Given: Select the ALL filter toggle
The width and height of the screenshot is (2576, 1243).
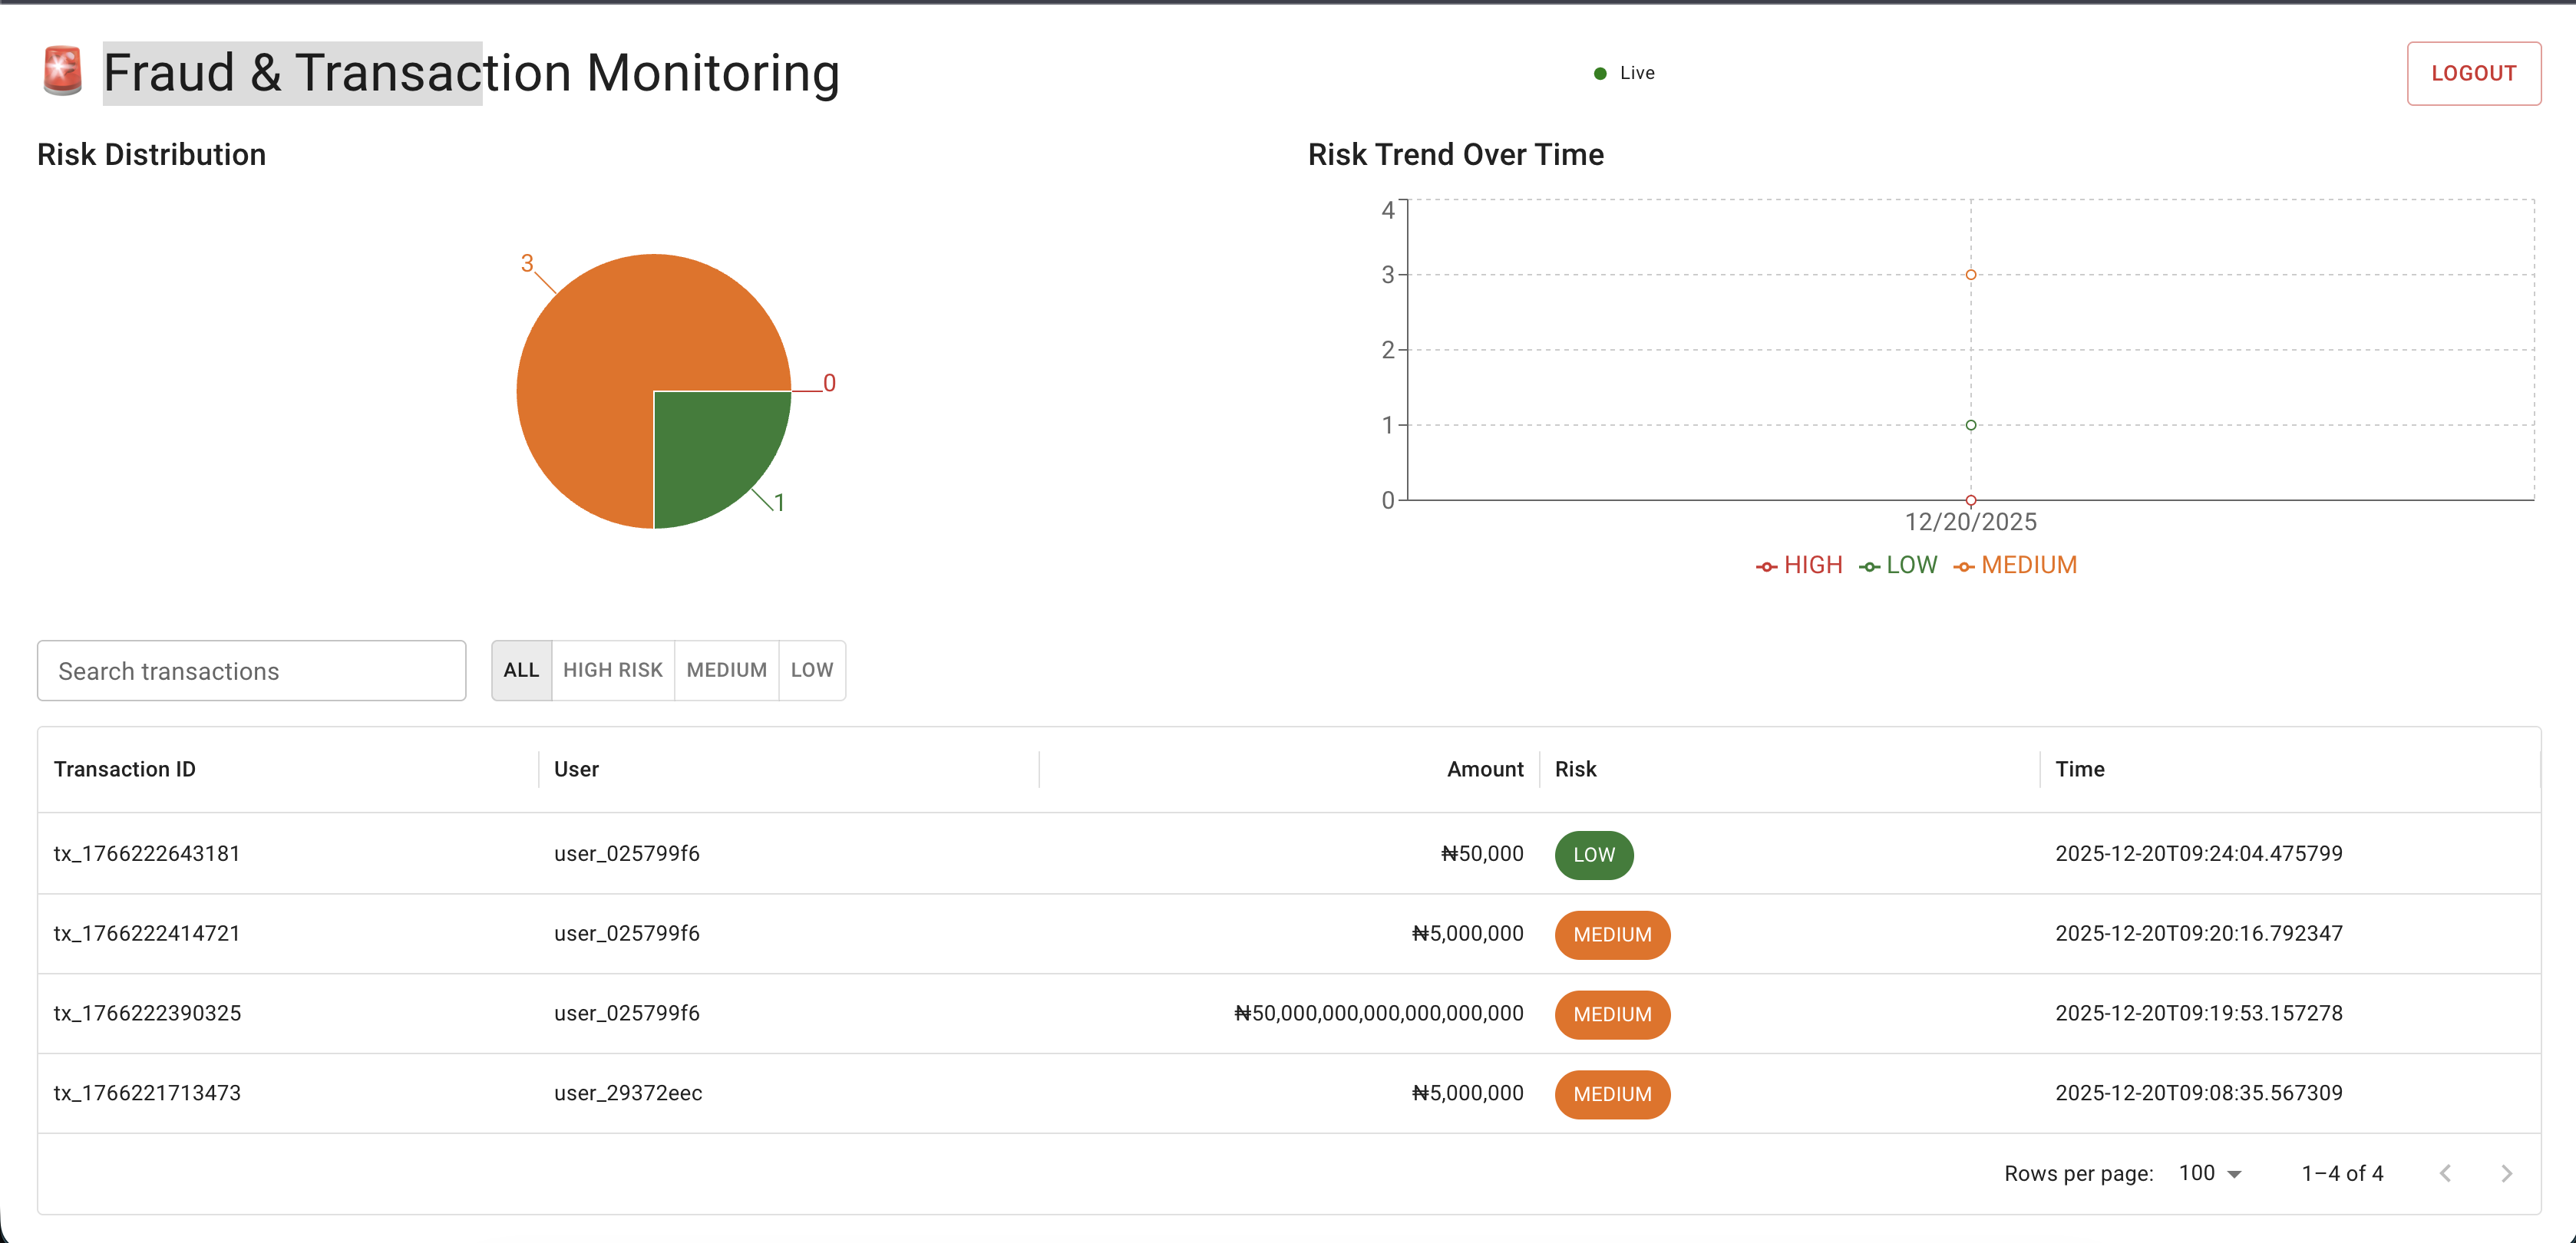Looking at the screenshot, I should (521, 670).
